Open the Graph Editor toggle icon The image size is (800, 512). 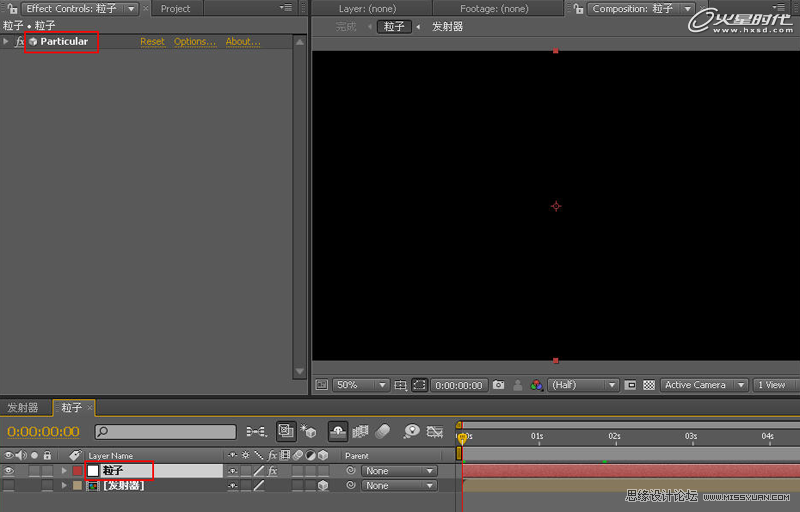[435, 431]
